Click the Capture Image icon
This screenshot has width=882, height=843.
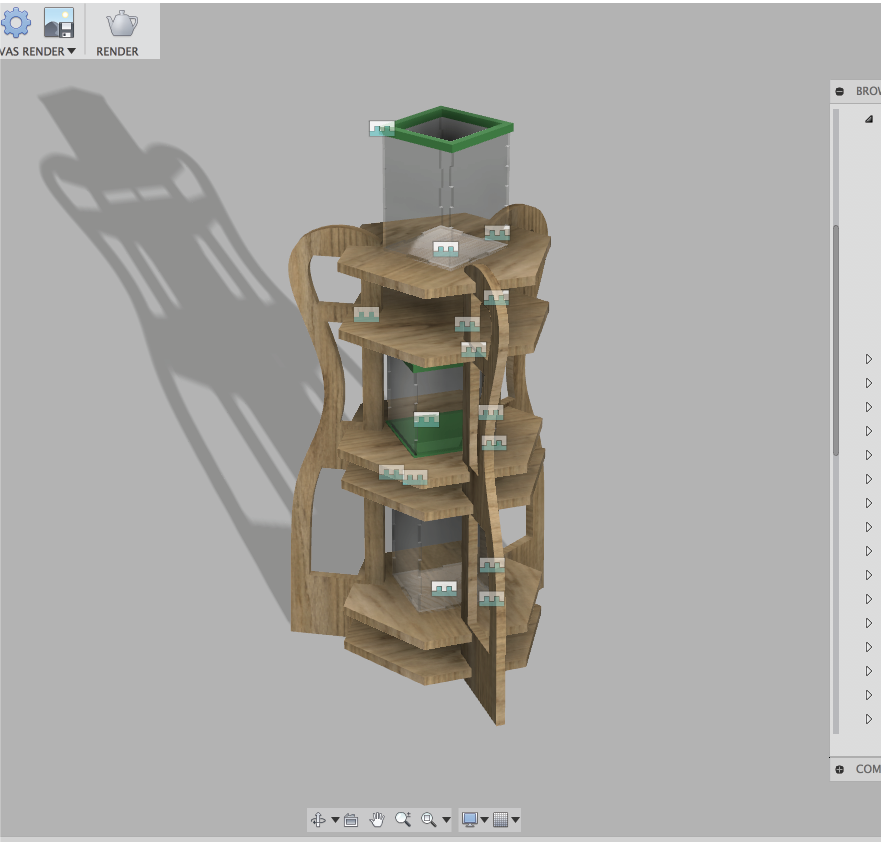click(59, 21)
